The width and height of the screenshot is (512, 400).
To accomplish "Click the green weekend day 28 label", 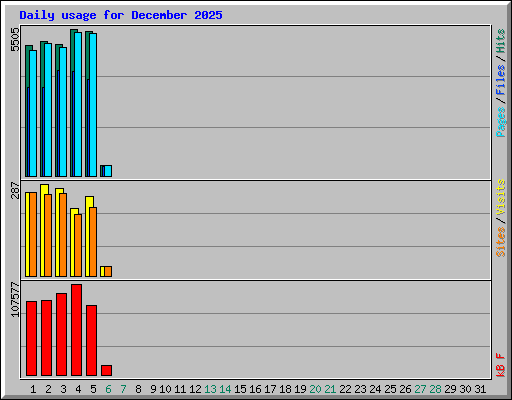I will click(x=435, y=389).
